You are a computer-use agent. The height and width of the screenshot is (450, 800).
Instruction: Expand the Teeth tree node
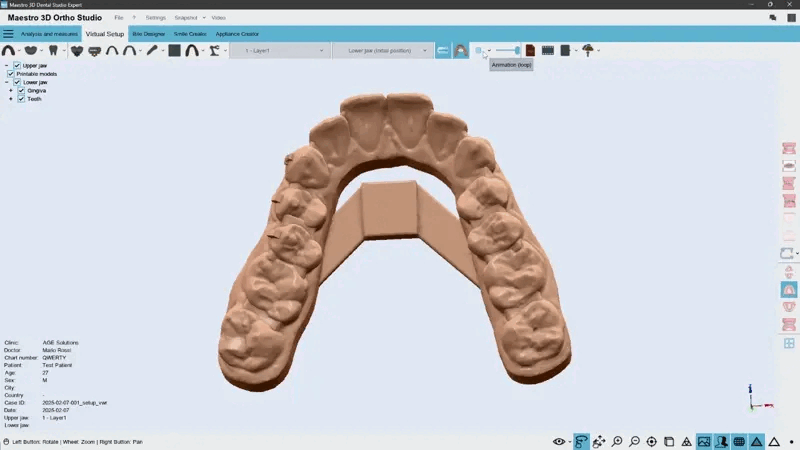[11, 99]
